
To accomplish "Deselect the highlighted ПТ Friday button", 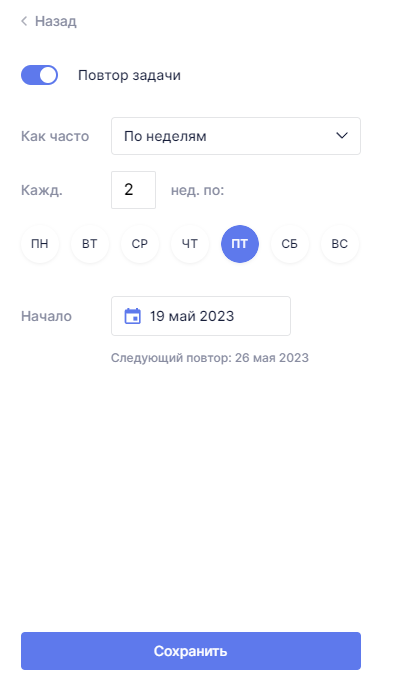I will 240,244.
